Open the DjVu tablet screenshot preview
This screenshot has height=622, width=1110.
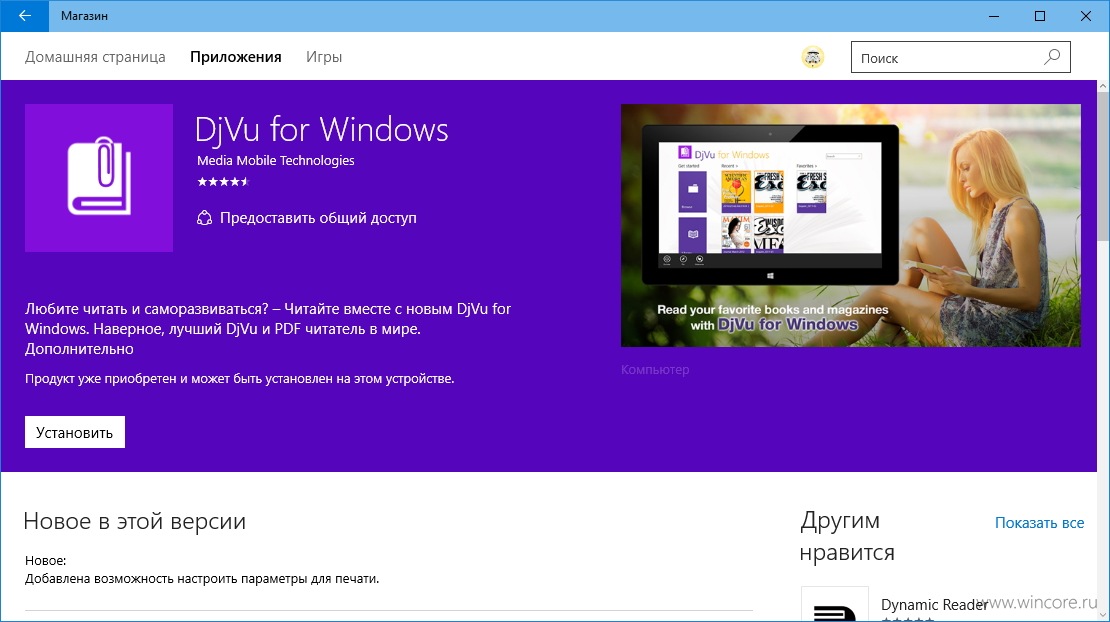pos(851,226)
